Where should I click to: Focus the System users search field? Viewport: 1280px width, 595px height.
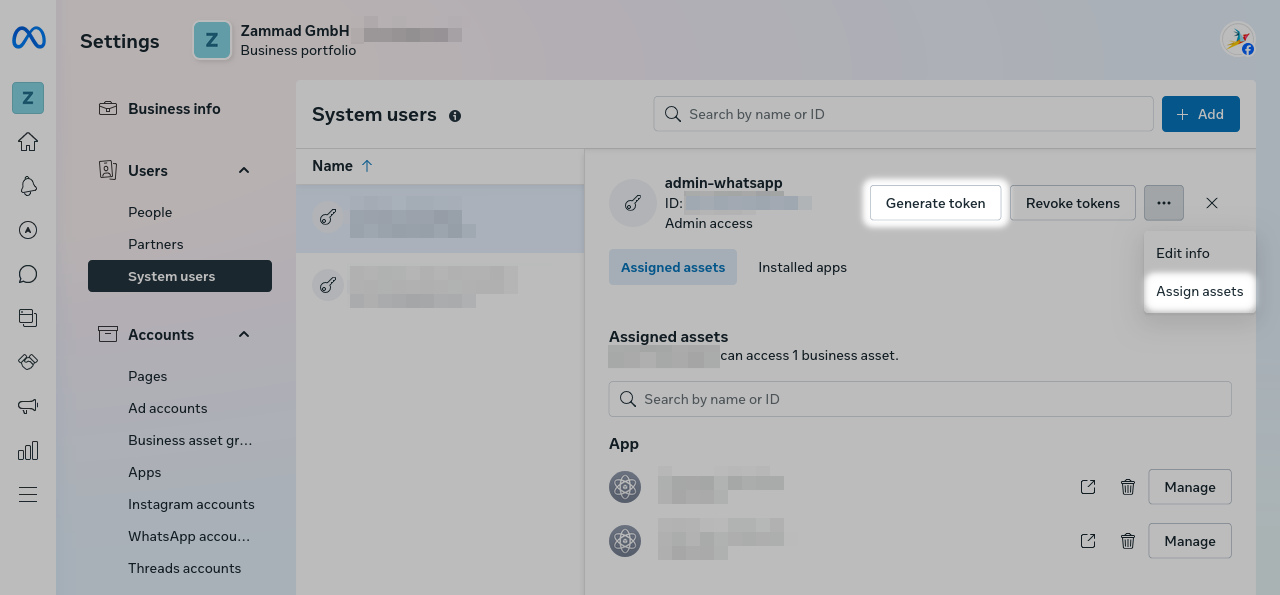pos(904,114)
